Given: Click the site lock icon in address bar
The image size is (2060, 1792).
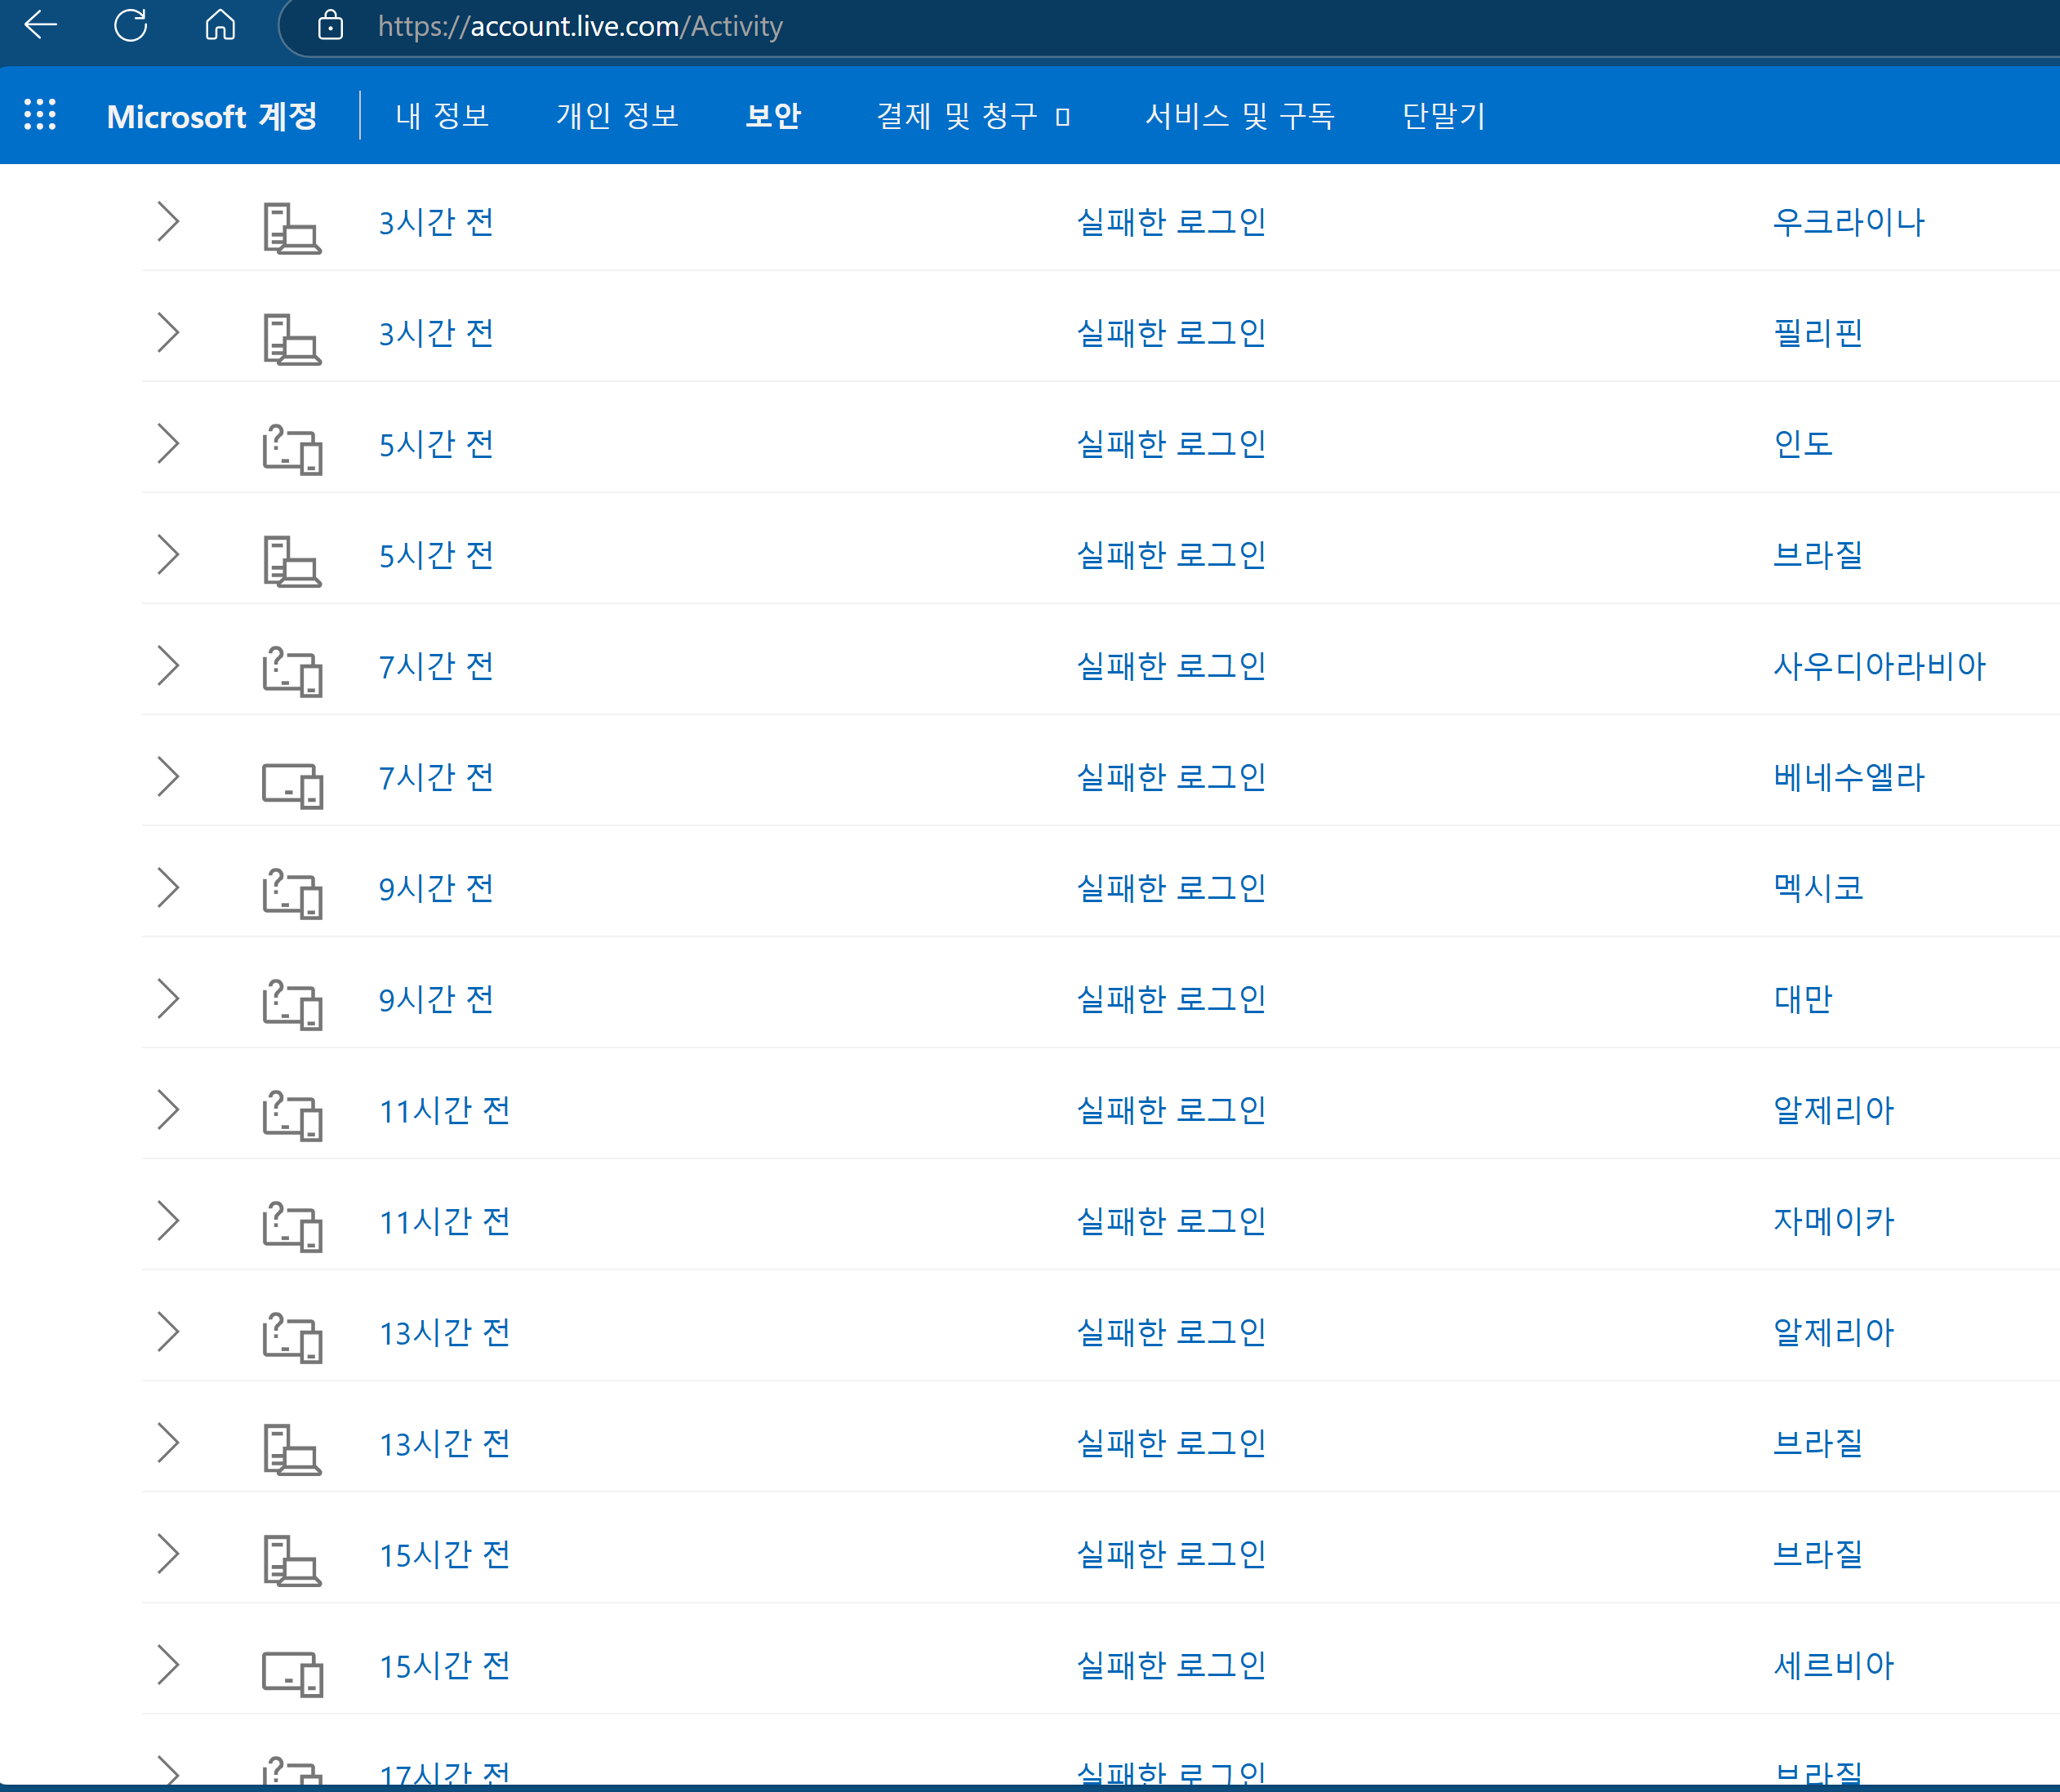Looking at the screenshot, I should click(330, 25).
